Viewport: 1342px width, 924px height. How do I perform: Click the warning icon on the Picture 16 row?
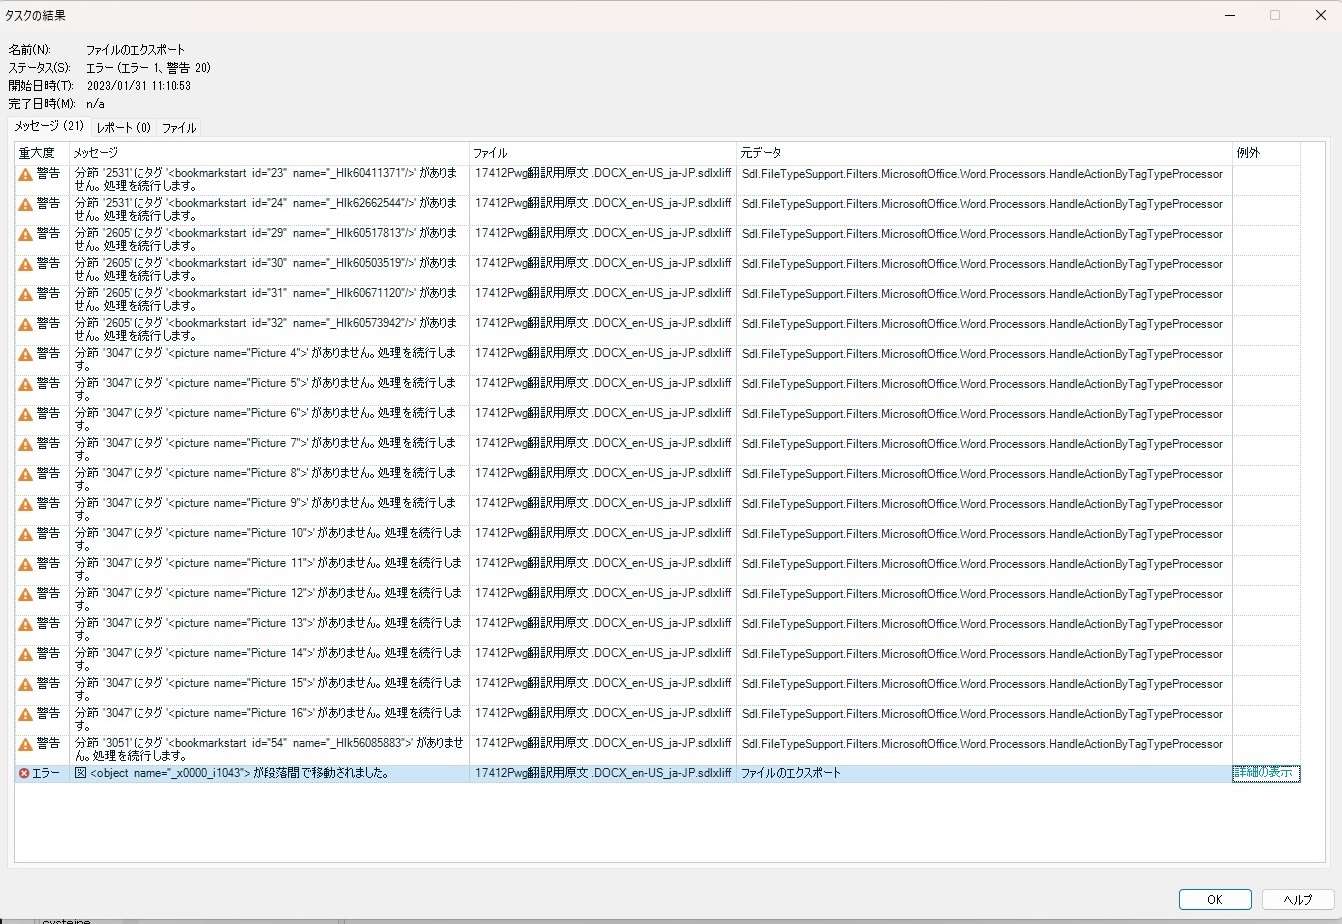coord(23,713)
